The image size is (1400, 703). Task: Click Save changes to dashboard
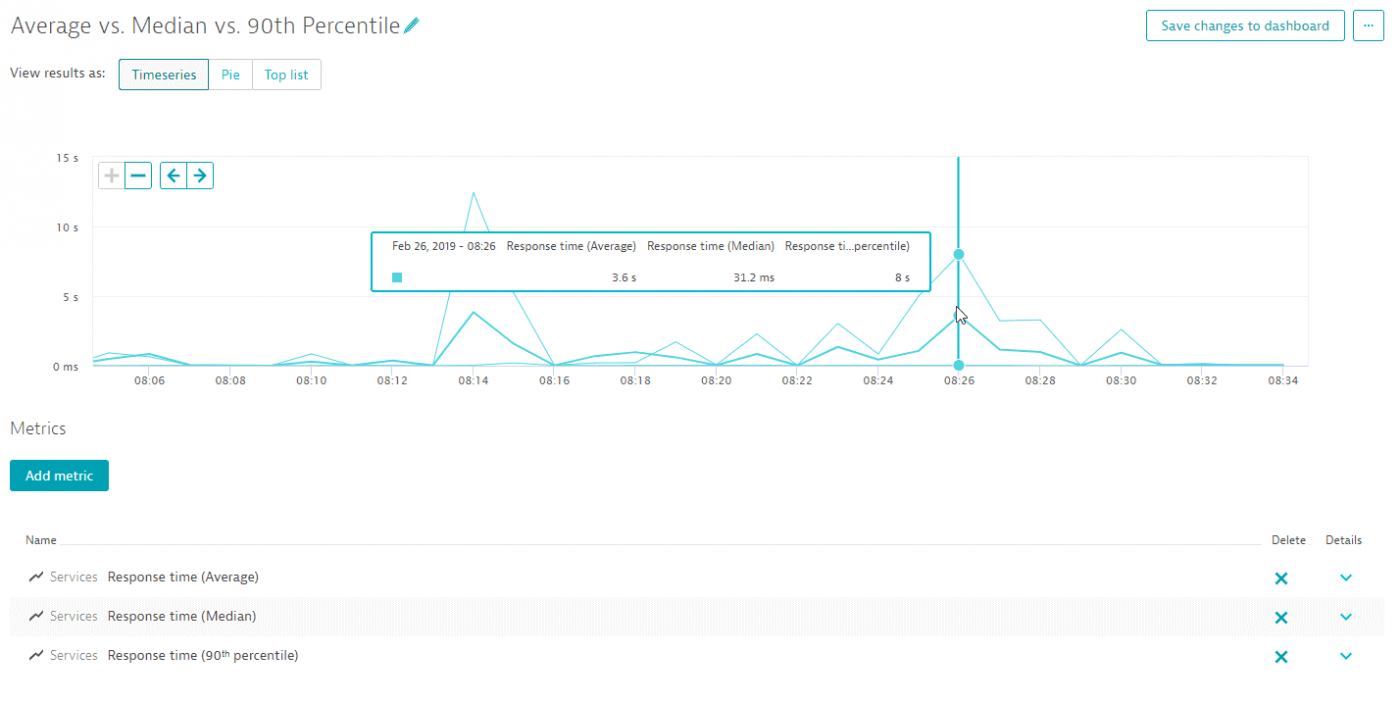pyautogui.click(x=1245, y=26)
